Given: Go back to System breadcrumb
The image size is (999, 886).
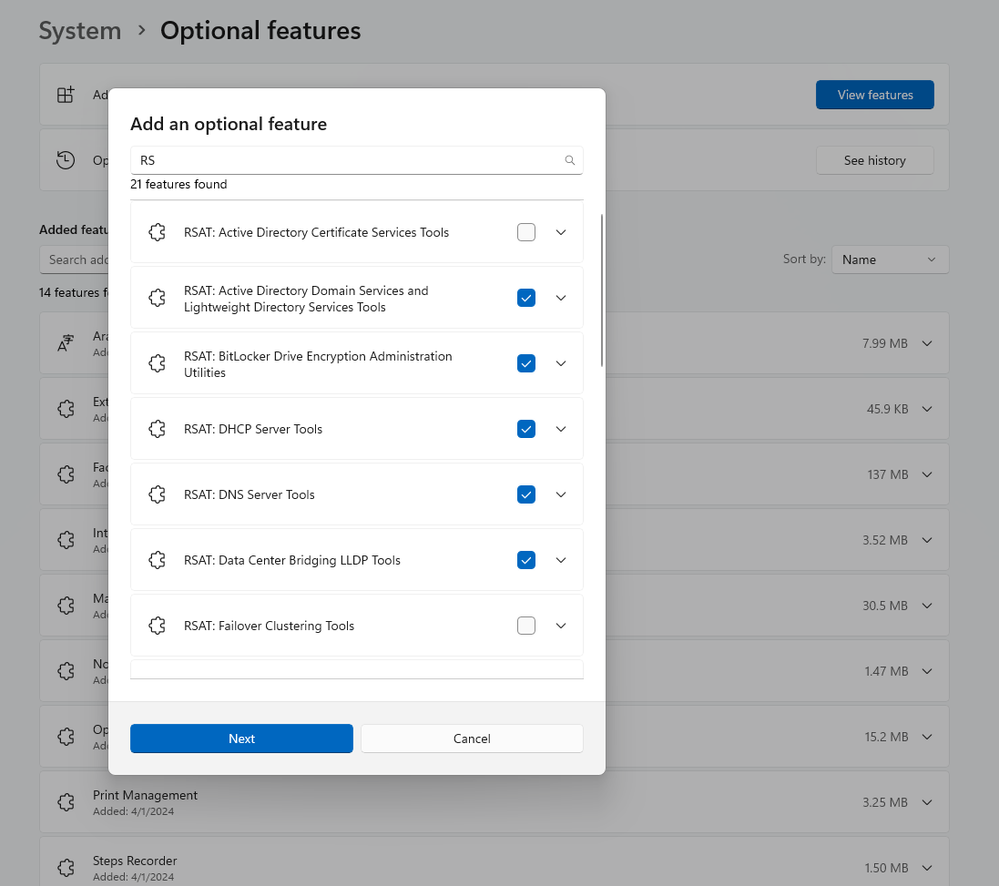Looking at the screenshot, I should [80, 31].
